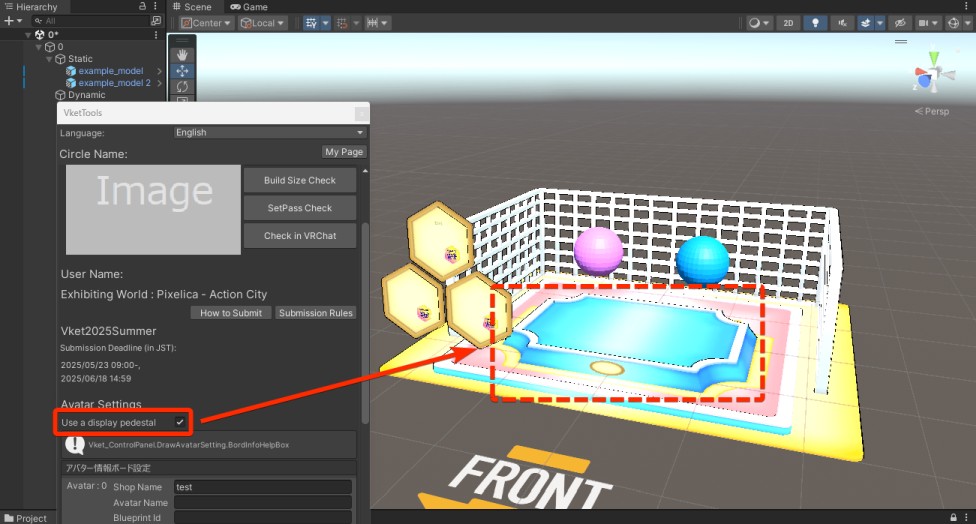The image size is (976, 524).
Task: Select the Rotate tool
Action: pos(182,87)
